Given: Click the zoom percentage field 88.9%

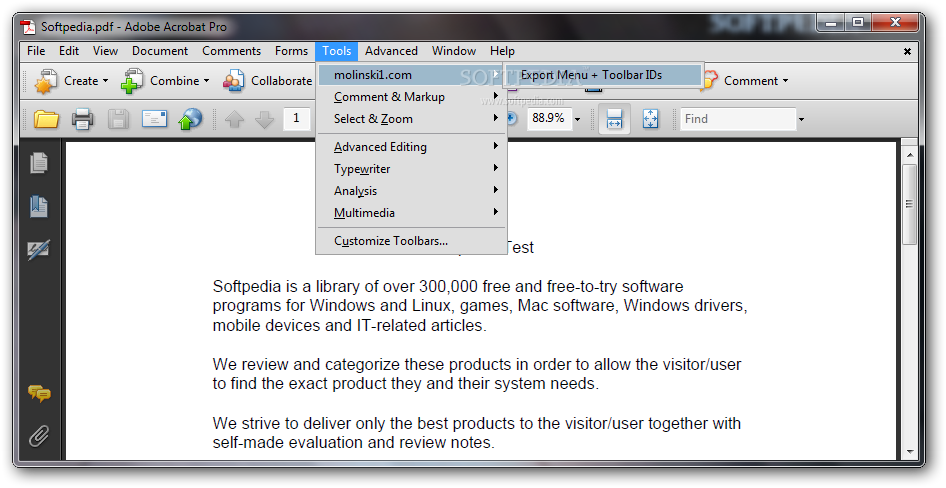Looking at the screenshot, I should pyautogui.click(x=548, y=119).
